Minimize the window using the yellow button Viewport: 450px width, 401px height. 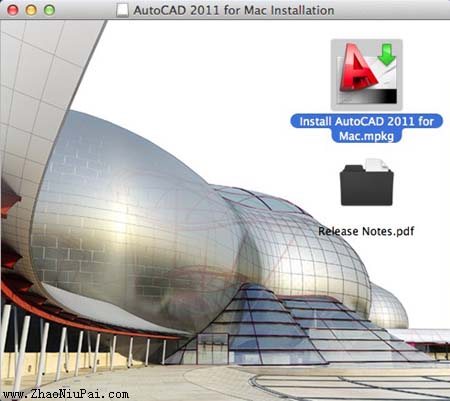click(x=31, y=10)
